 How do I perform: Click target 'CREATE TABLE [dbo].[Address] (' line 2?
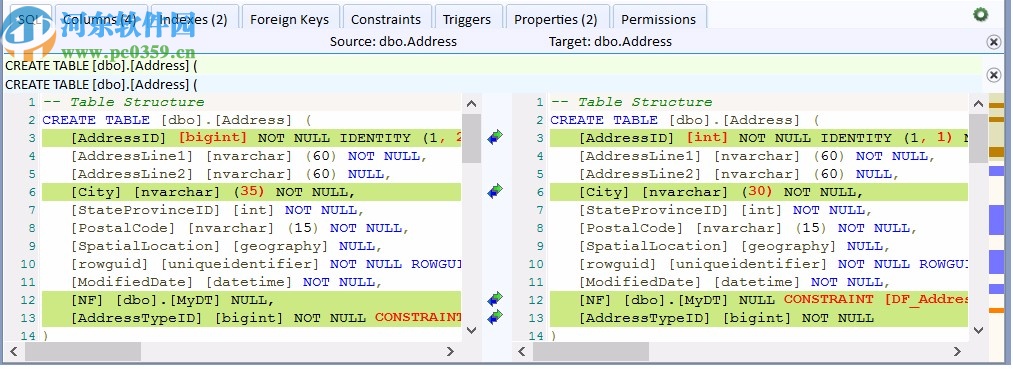pos(685,120)
